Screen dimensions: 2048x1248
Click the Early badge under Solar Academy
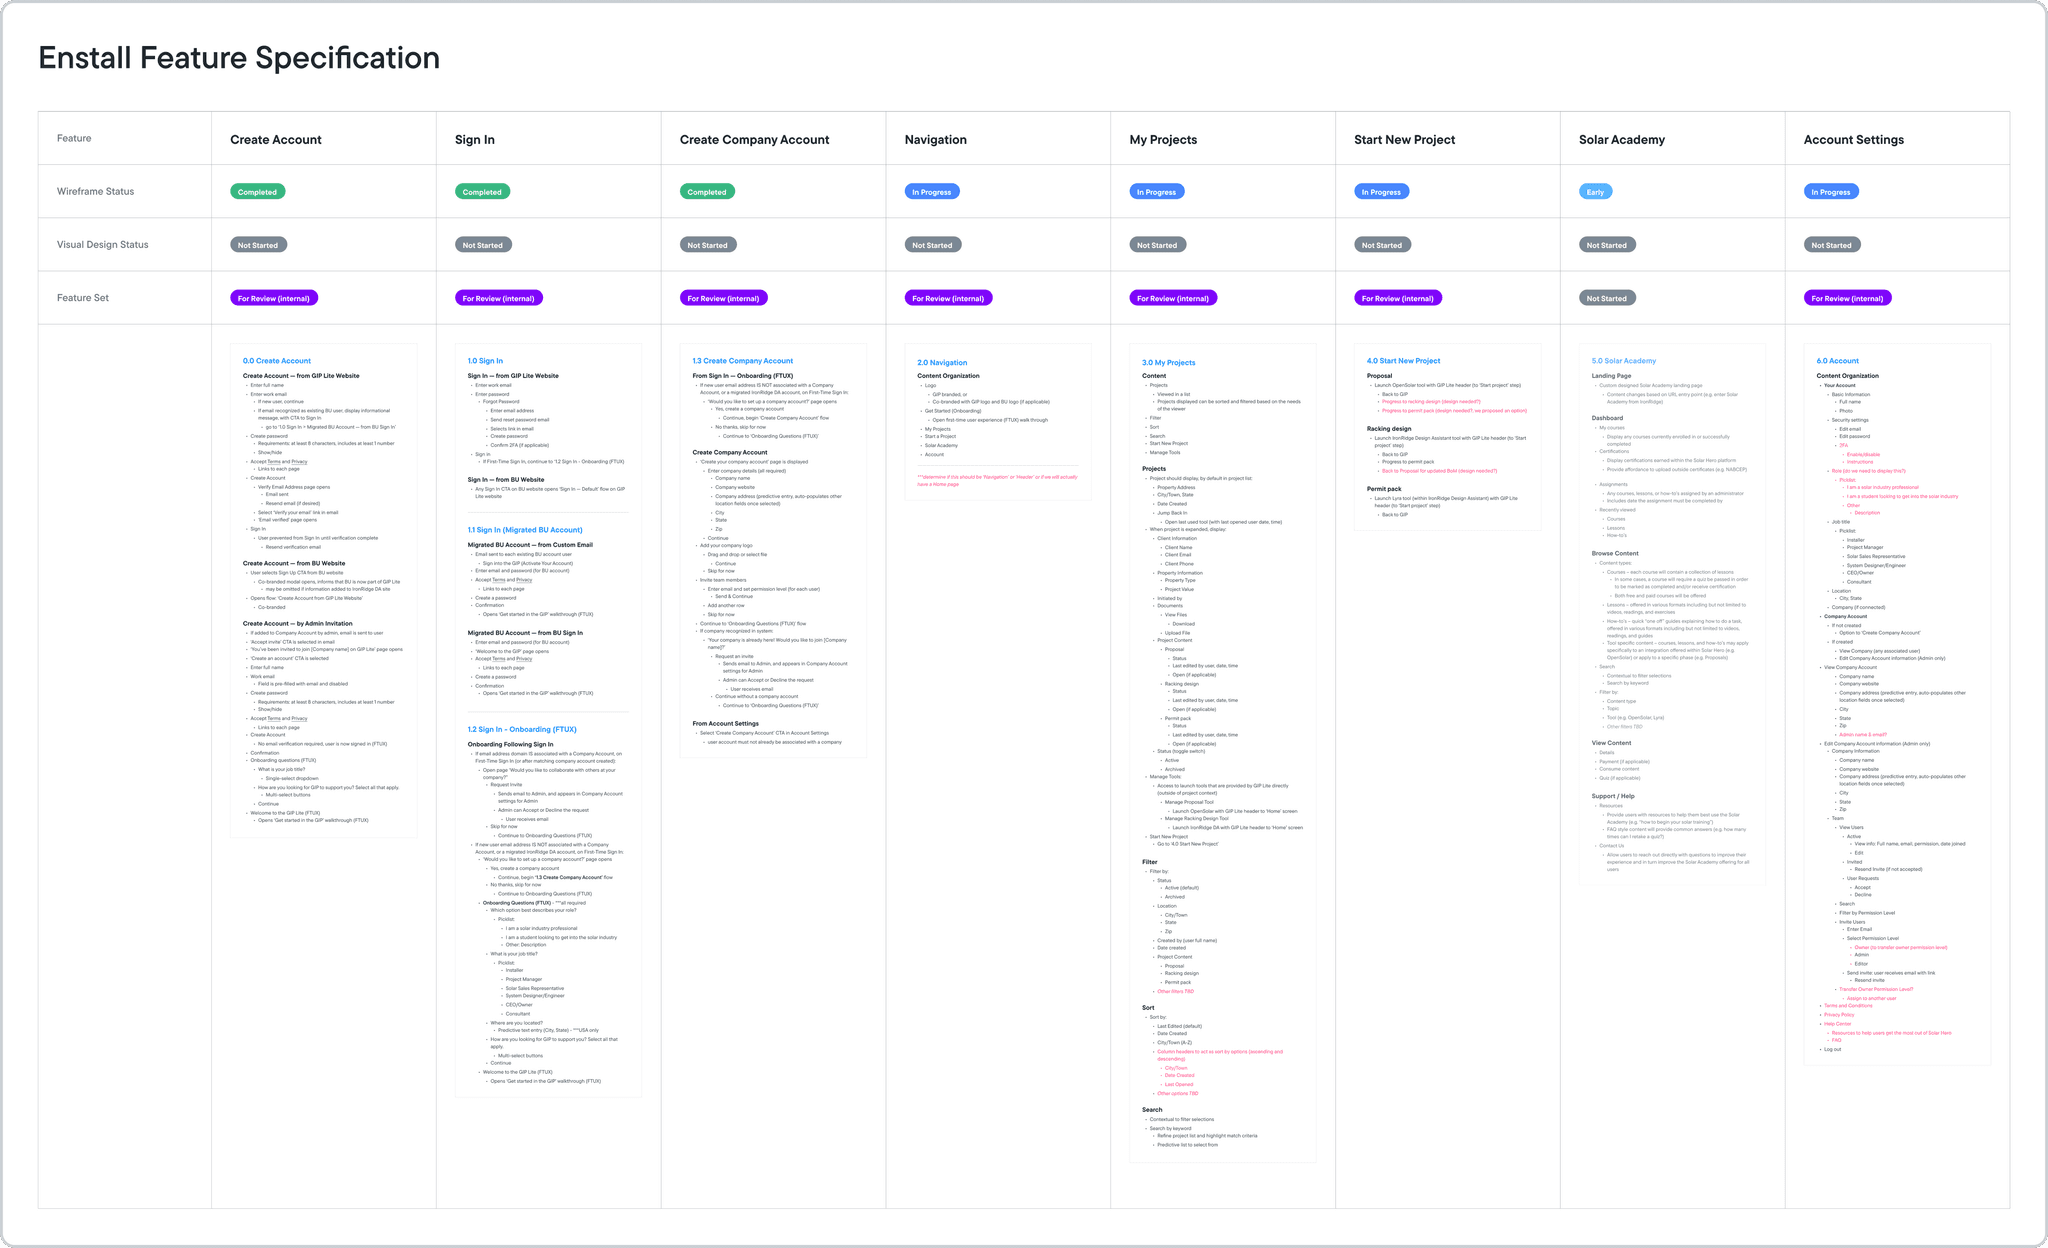(x=1596, y=192)
